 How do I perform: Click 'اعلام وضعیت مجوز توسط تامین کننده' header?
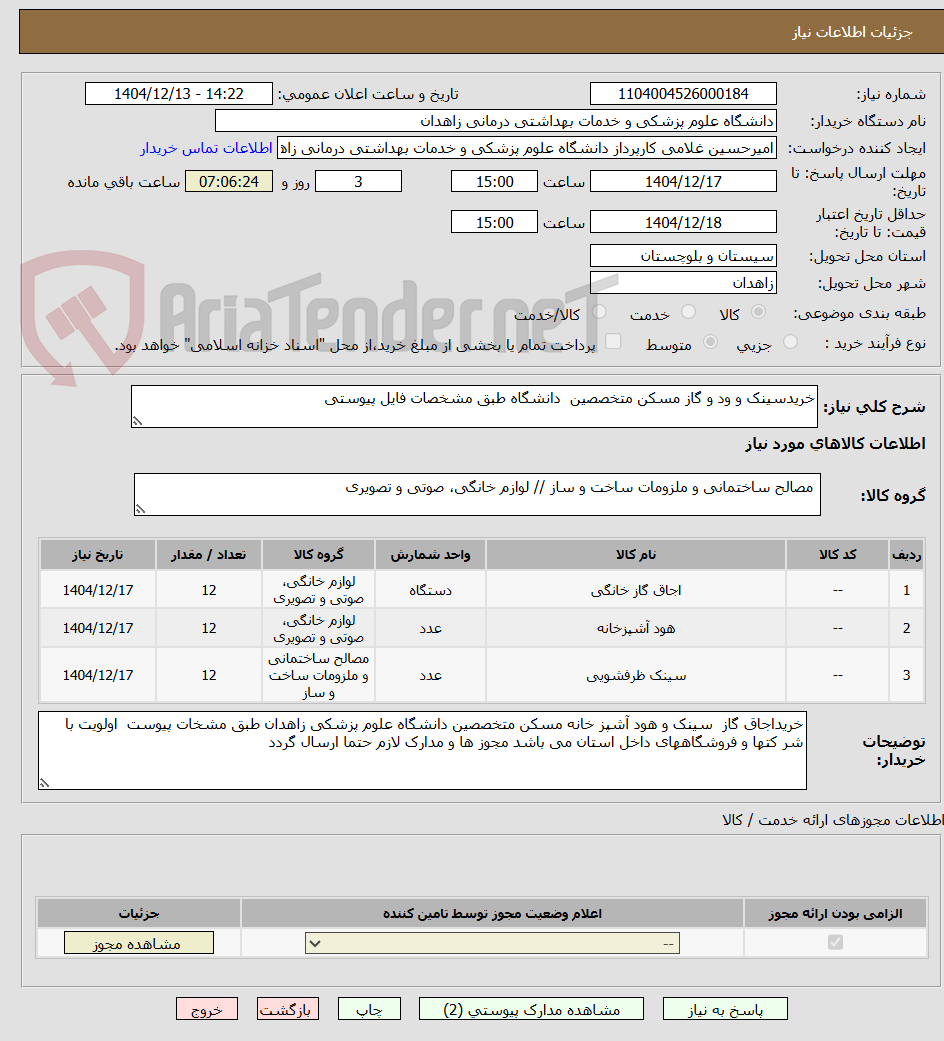click(492, 914)
